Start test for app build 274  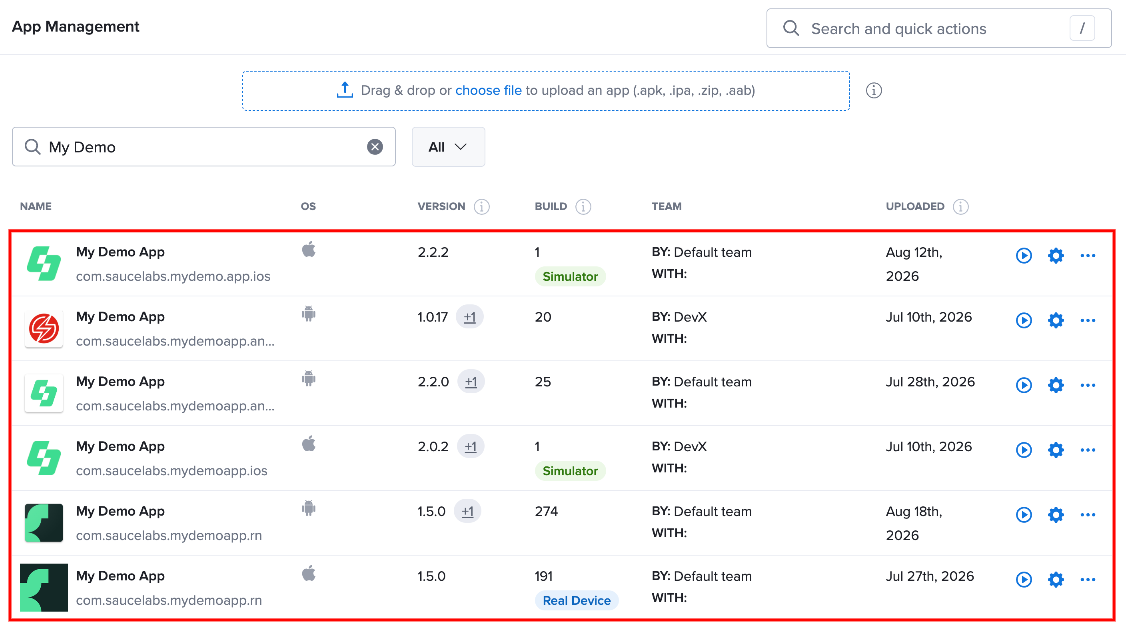point(1024,515)
